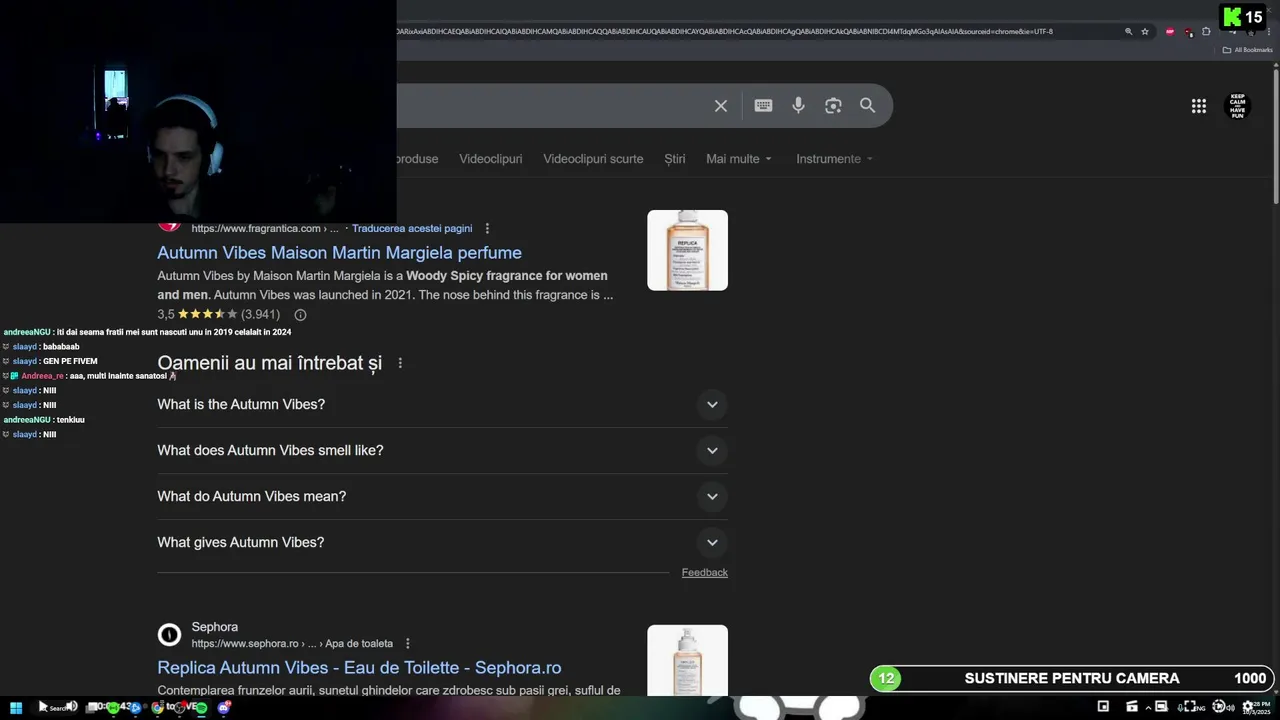Viewport: 1280px width, 720px height.
Task: Click the zoom indicator in address bar
Action: click(1129, 31)
